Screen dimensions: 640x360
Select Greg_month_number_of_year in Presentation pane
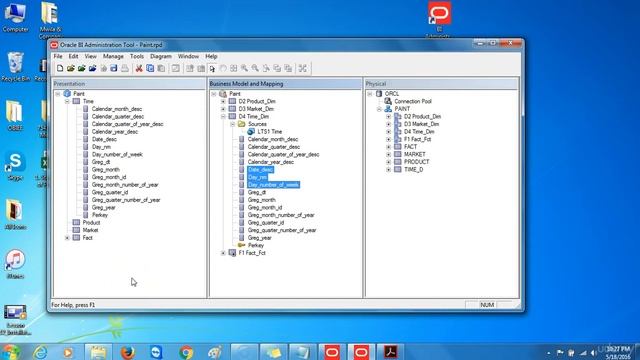(125, 185)
